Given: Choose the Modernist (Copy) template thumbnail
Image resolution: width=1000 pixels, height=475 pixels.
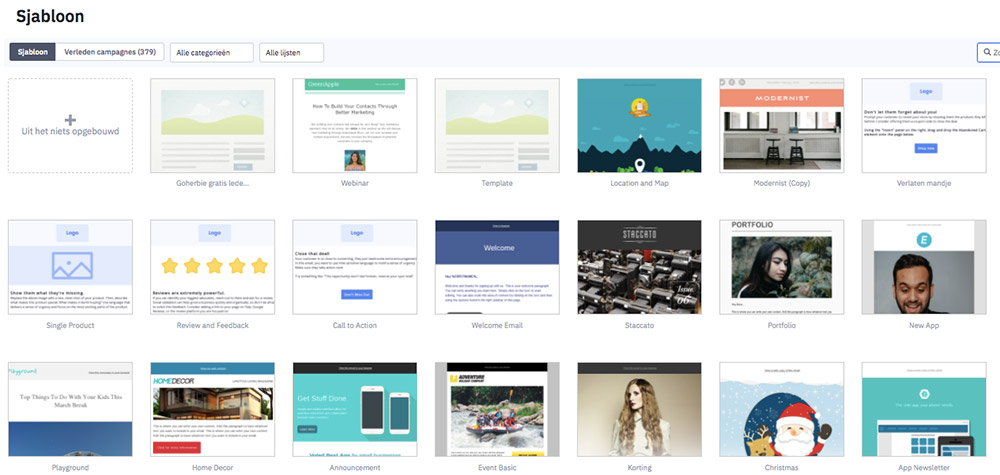Looking at the screenshot, I should tap(782, 126).
